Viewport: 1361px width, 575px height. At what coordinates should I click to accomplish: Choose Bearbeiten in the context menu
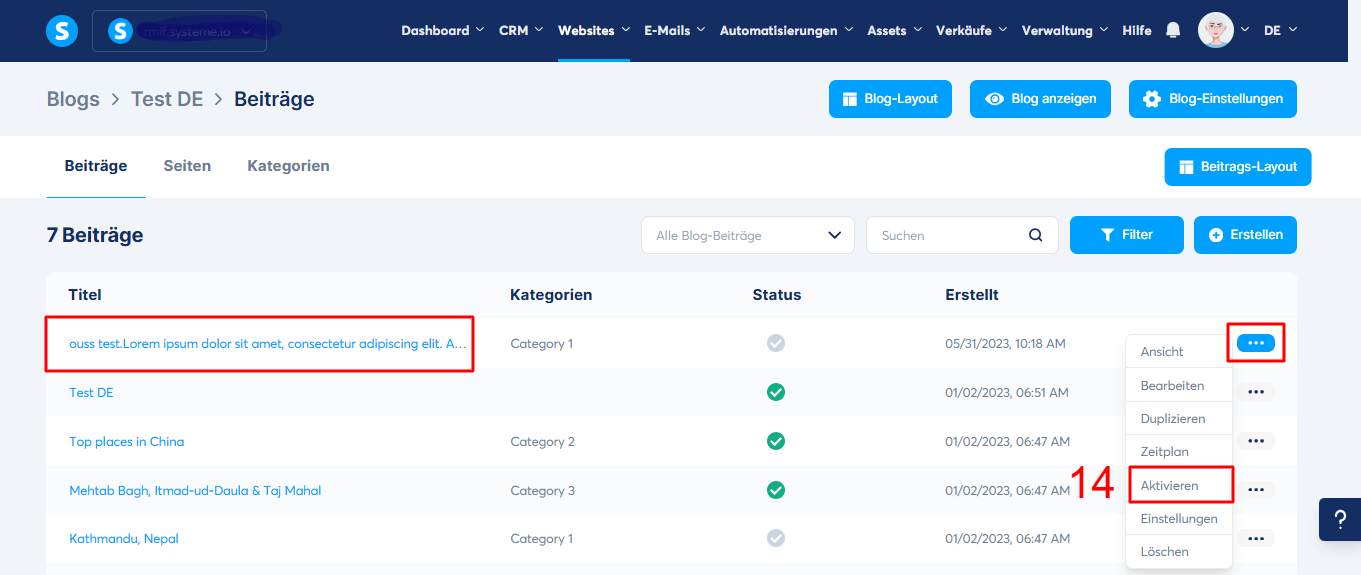[1179, 385]
